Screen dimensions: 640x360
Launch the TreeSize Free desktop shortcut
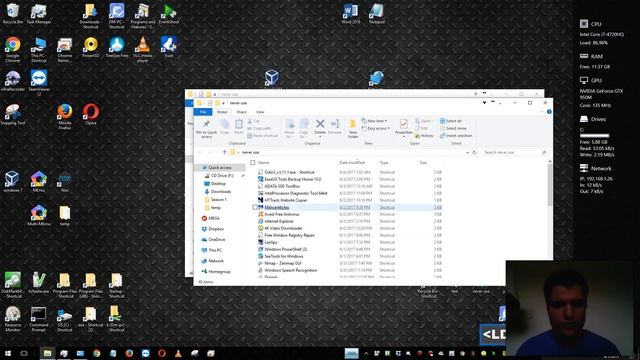click(x=117, y=47)
